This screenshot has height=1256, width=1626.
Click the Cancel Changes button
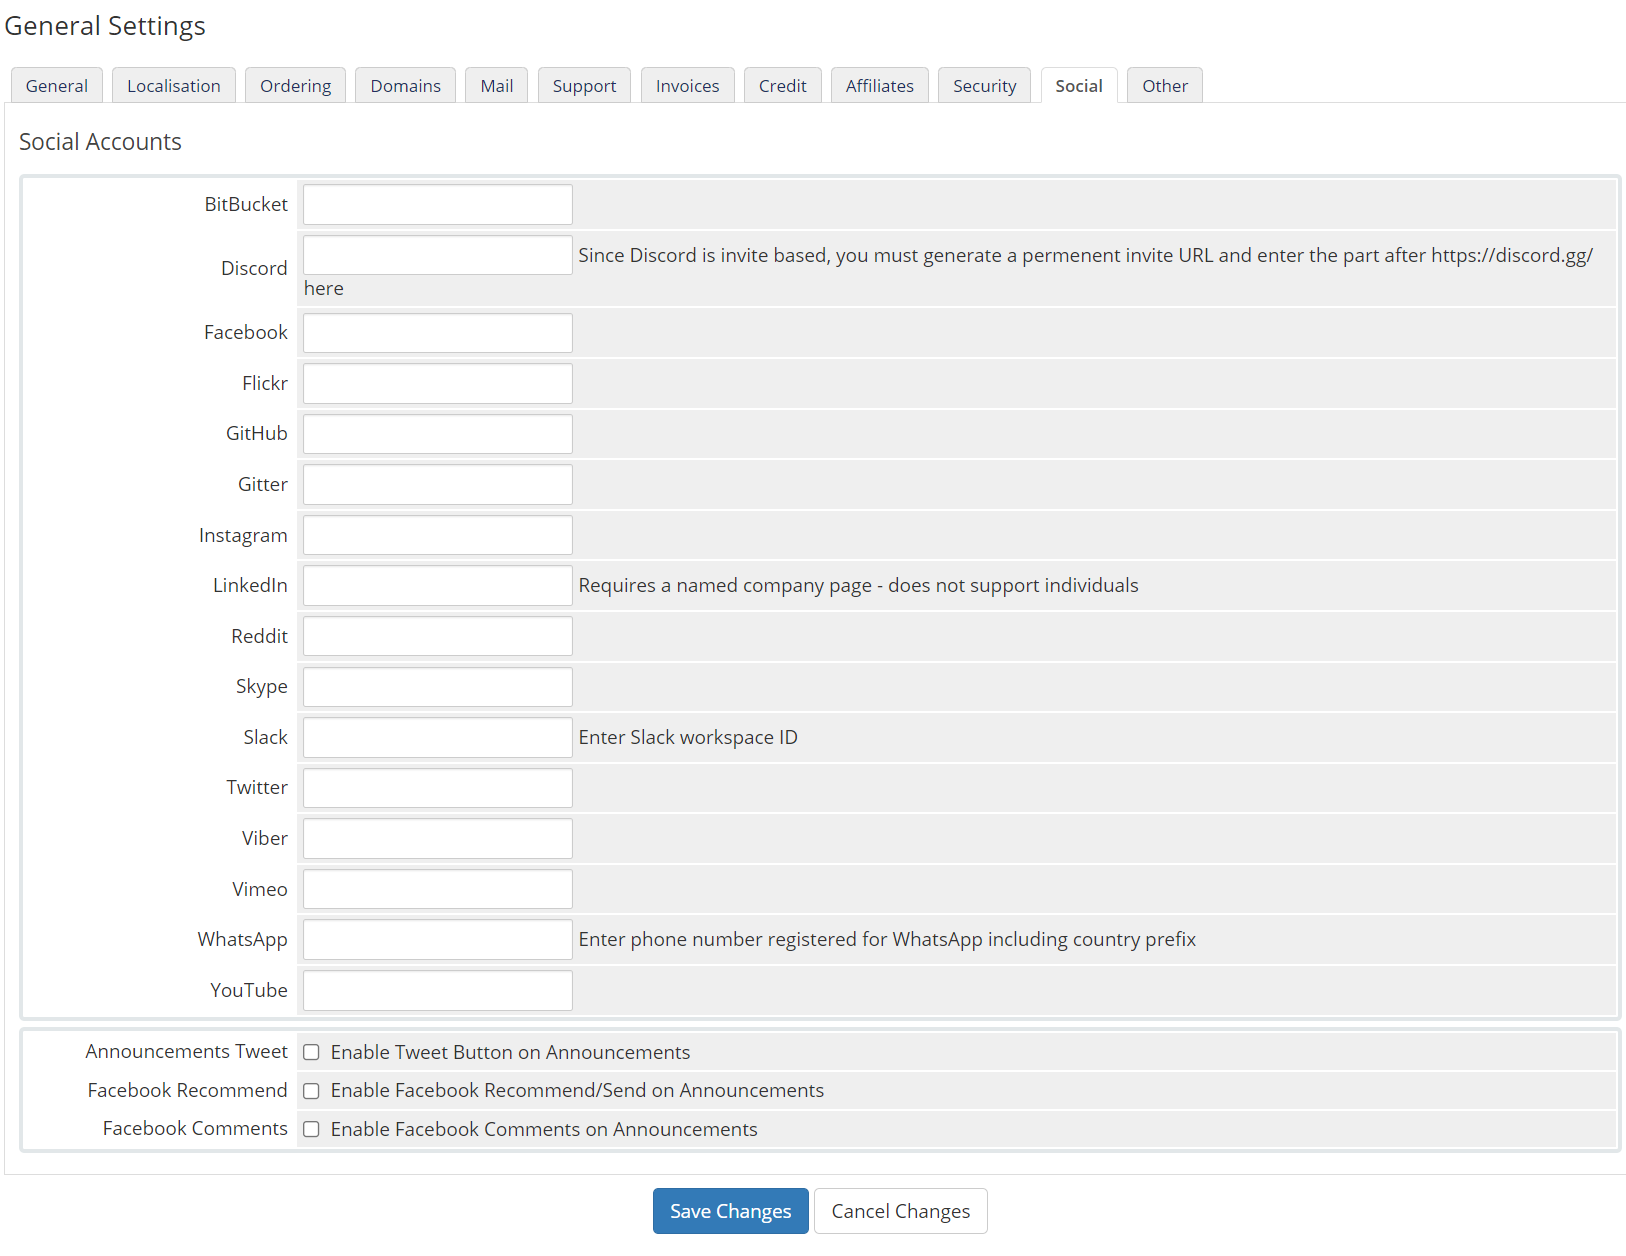[900, 1211]
